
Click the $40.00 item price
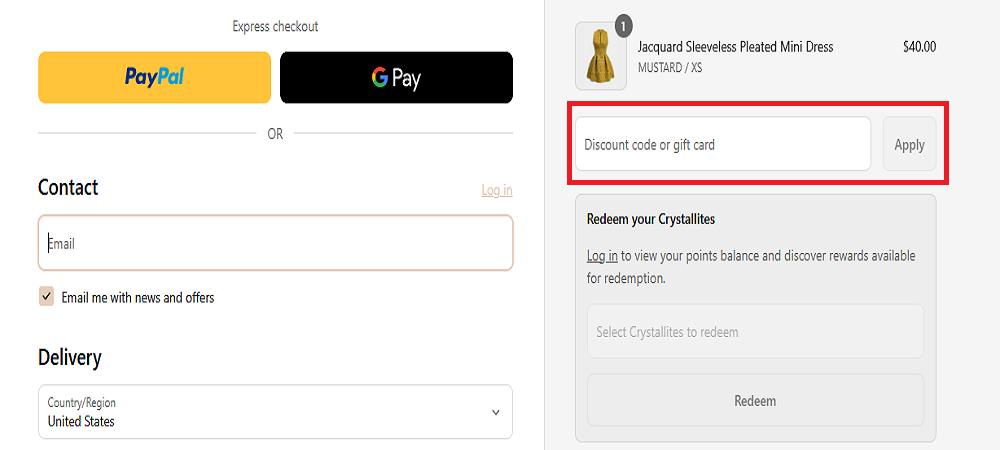tap(919, 47)
